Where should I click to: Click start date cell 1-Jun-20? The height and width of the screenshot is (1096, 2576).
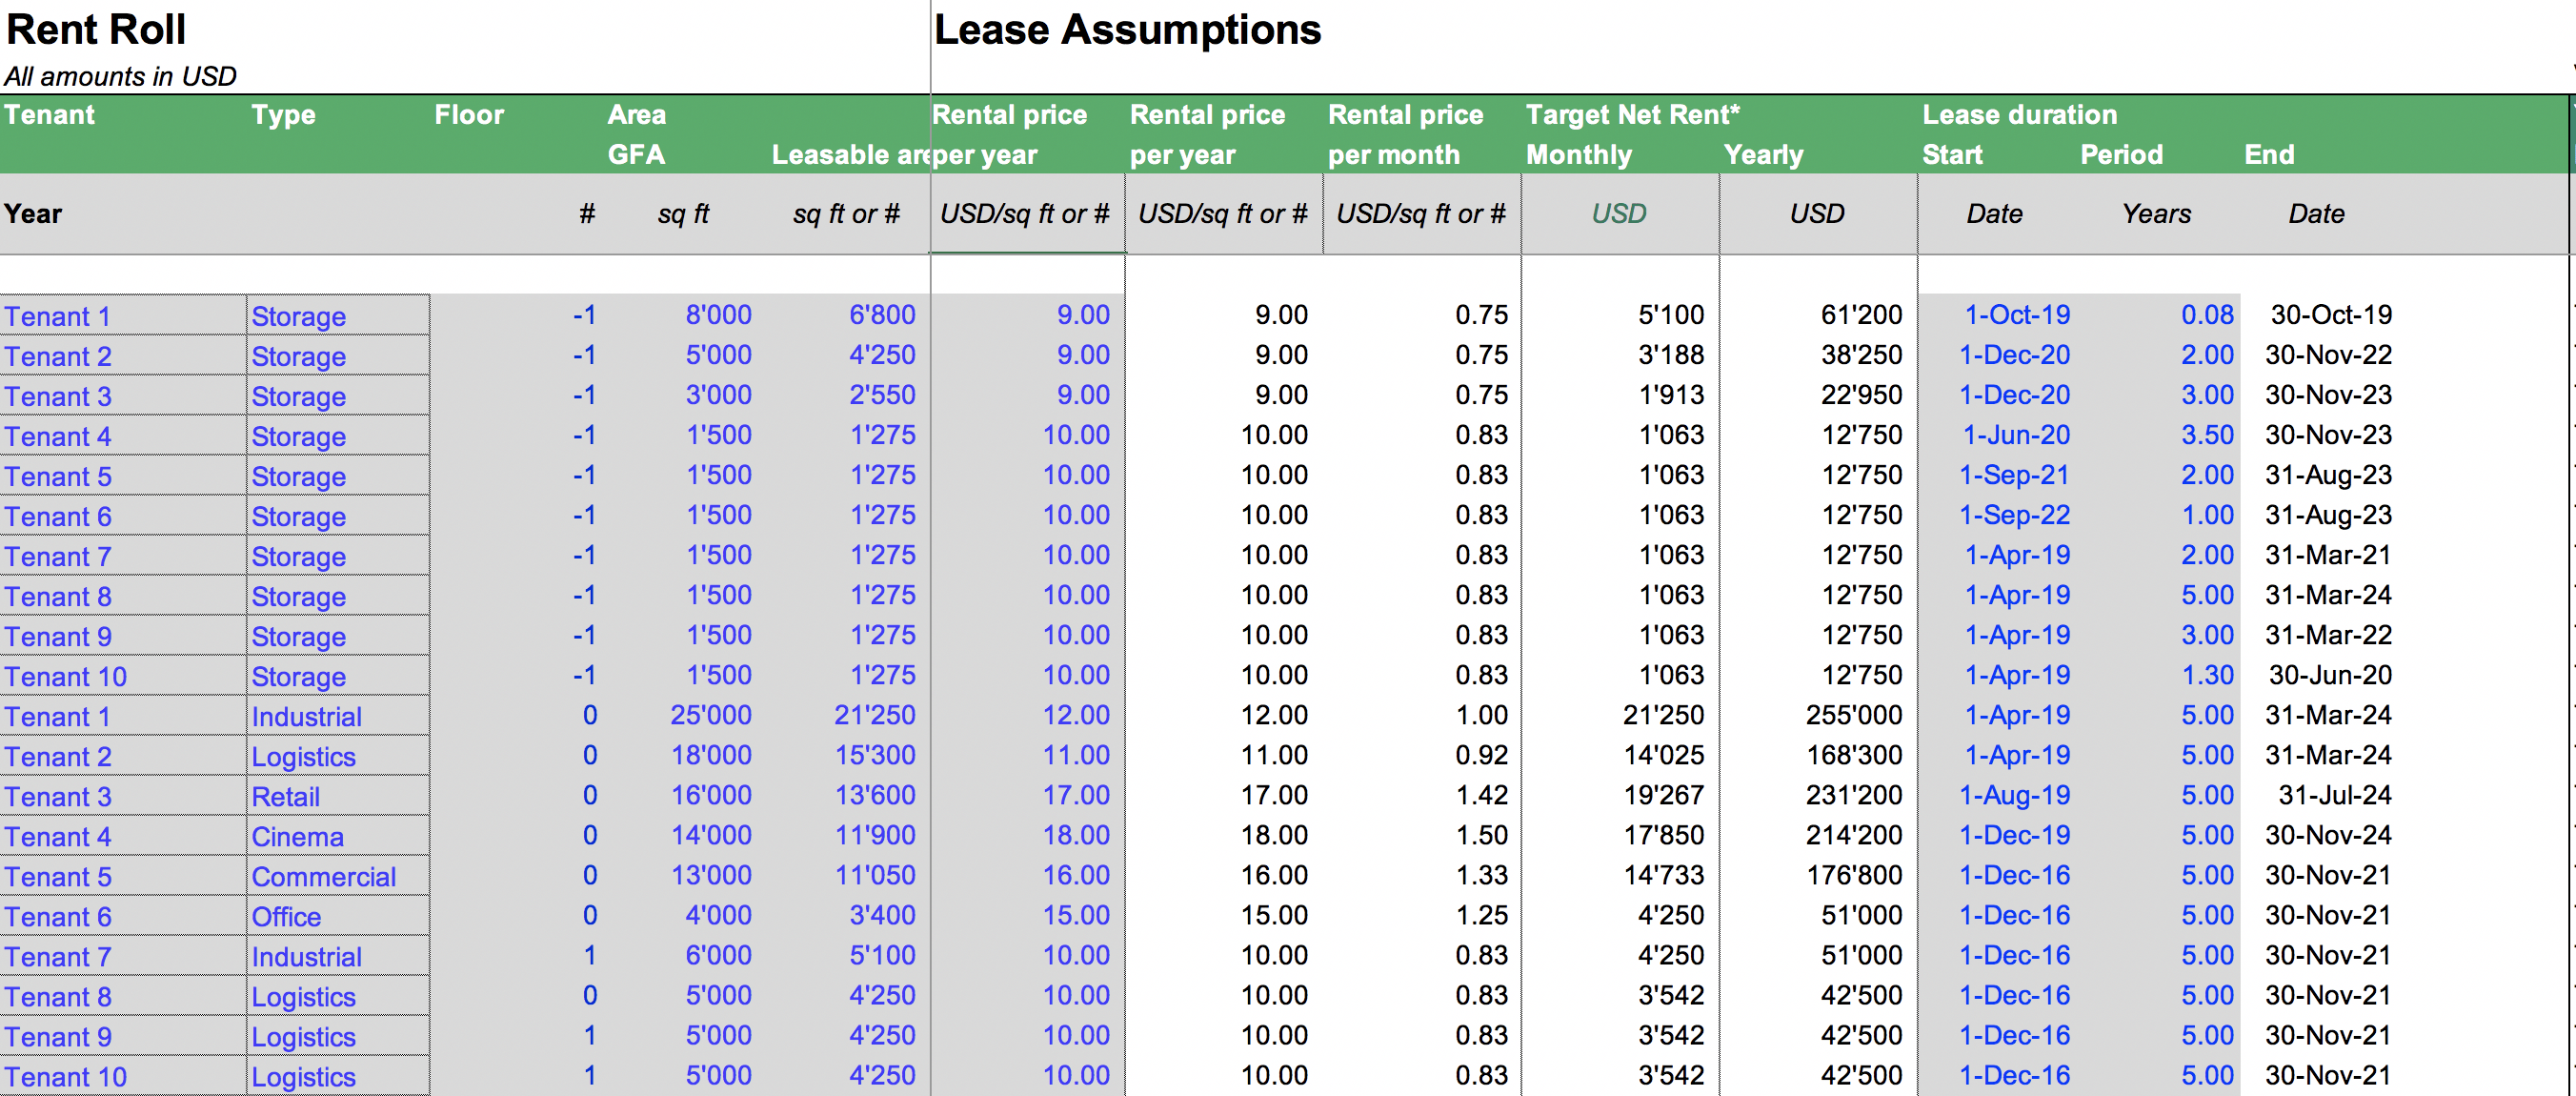tap(2016, 435)
